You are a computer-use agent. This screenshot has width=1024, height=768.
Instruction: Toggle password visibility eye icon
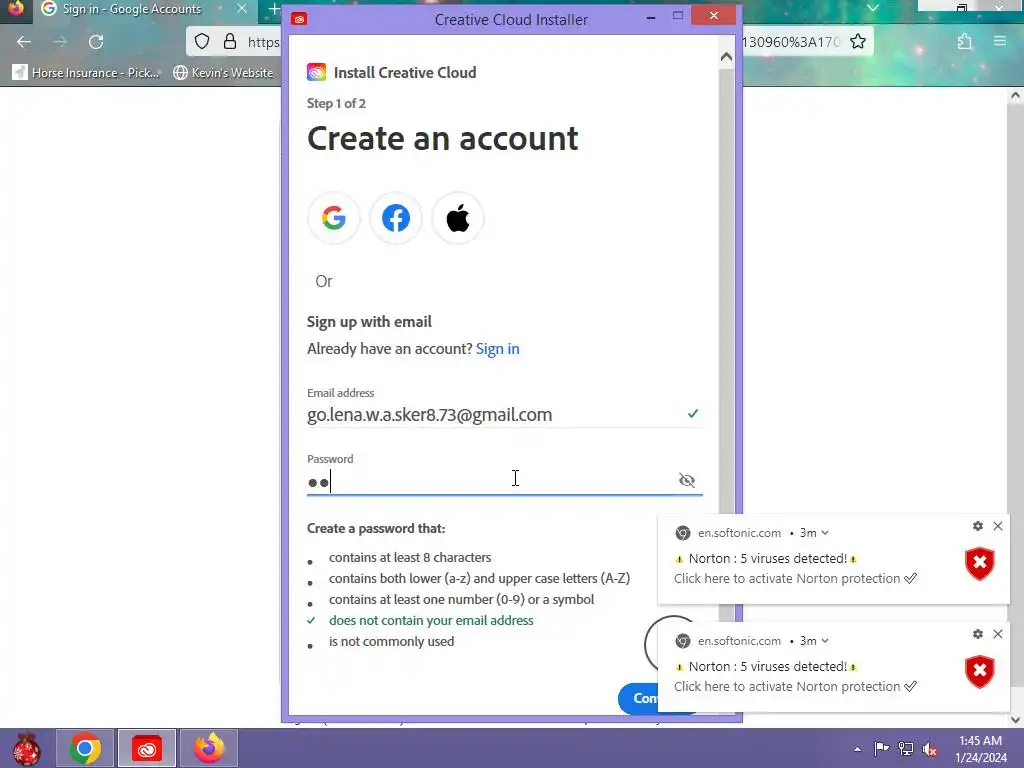coord(686,481)
